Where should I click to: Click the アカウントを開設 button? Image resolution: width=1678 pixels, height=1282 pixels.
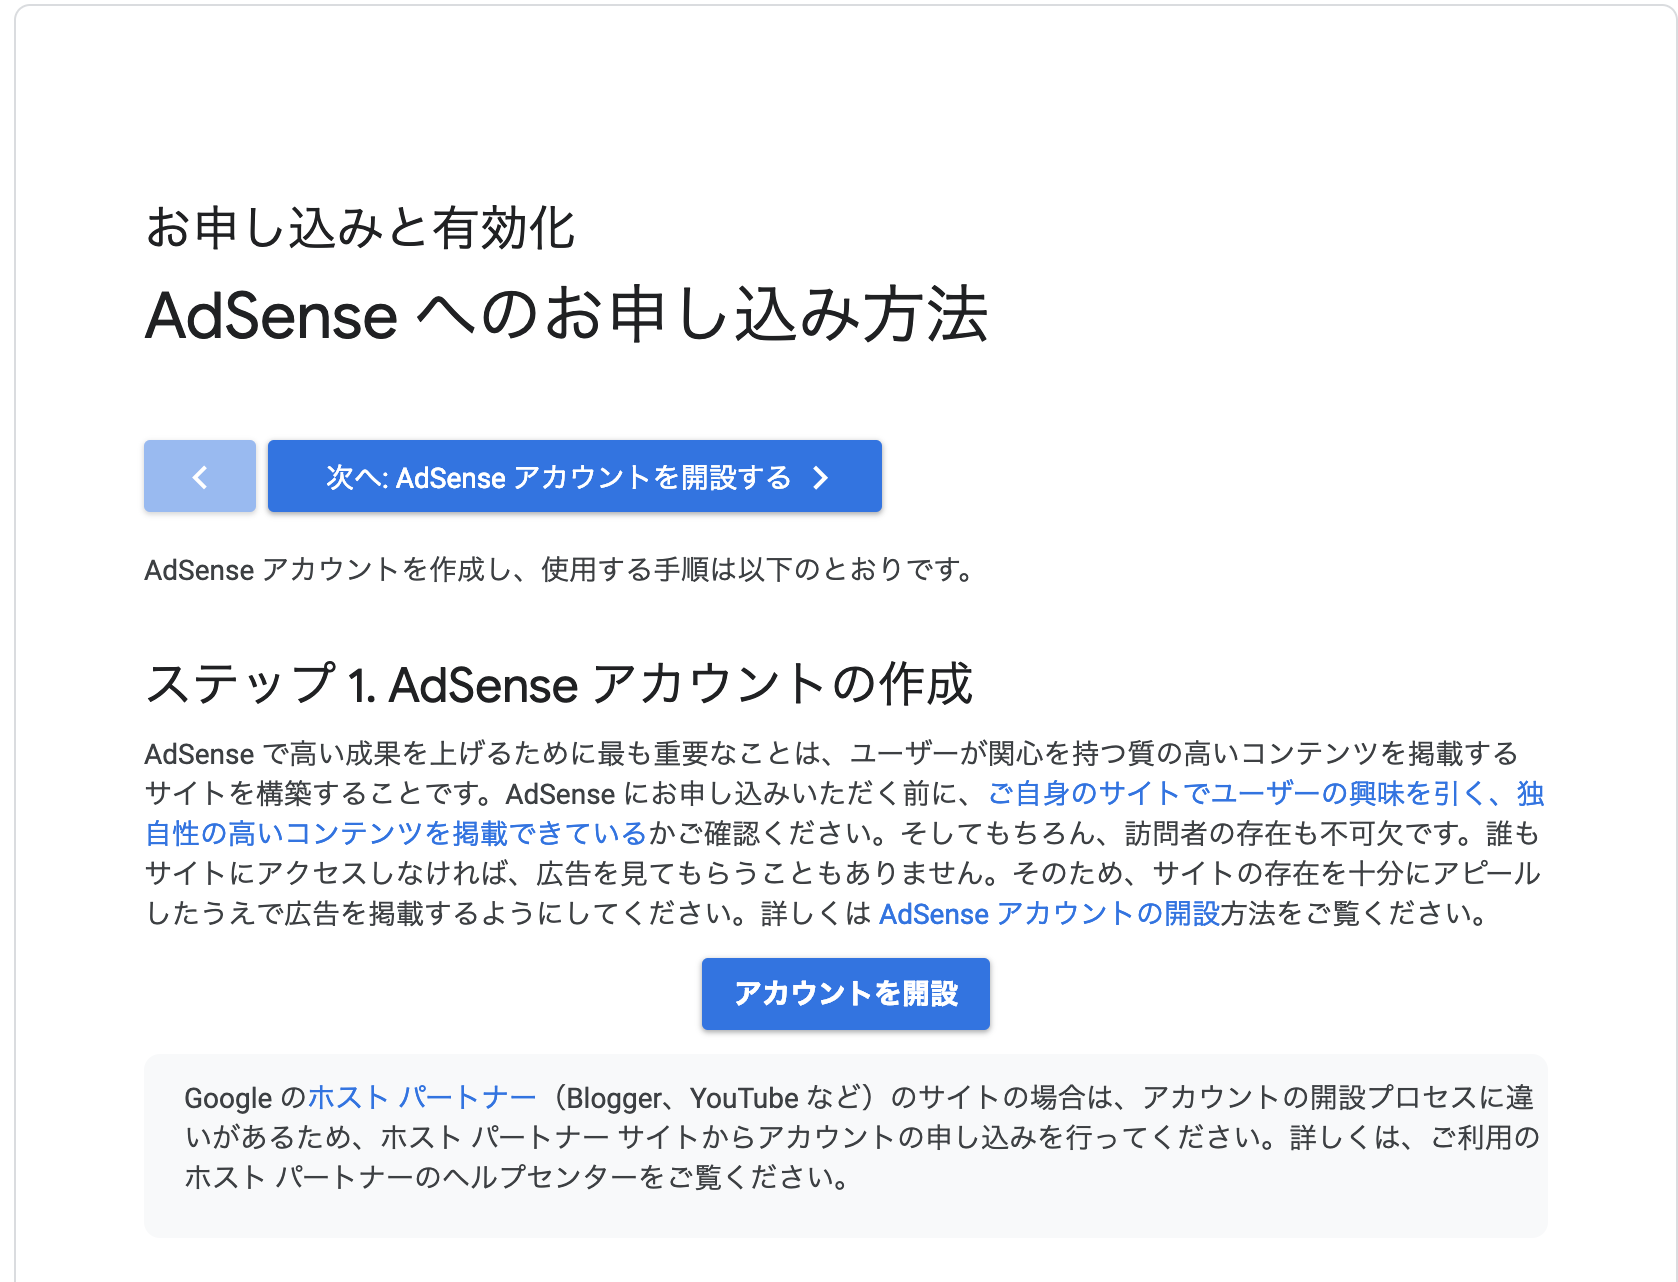coord(846,993)
